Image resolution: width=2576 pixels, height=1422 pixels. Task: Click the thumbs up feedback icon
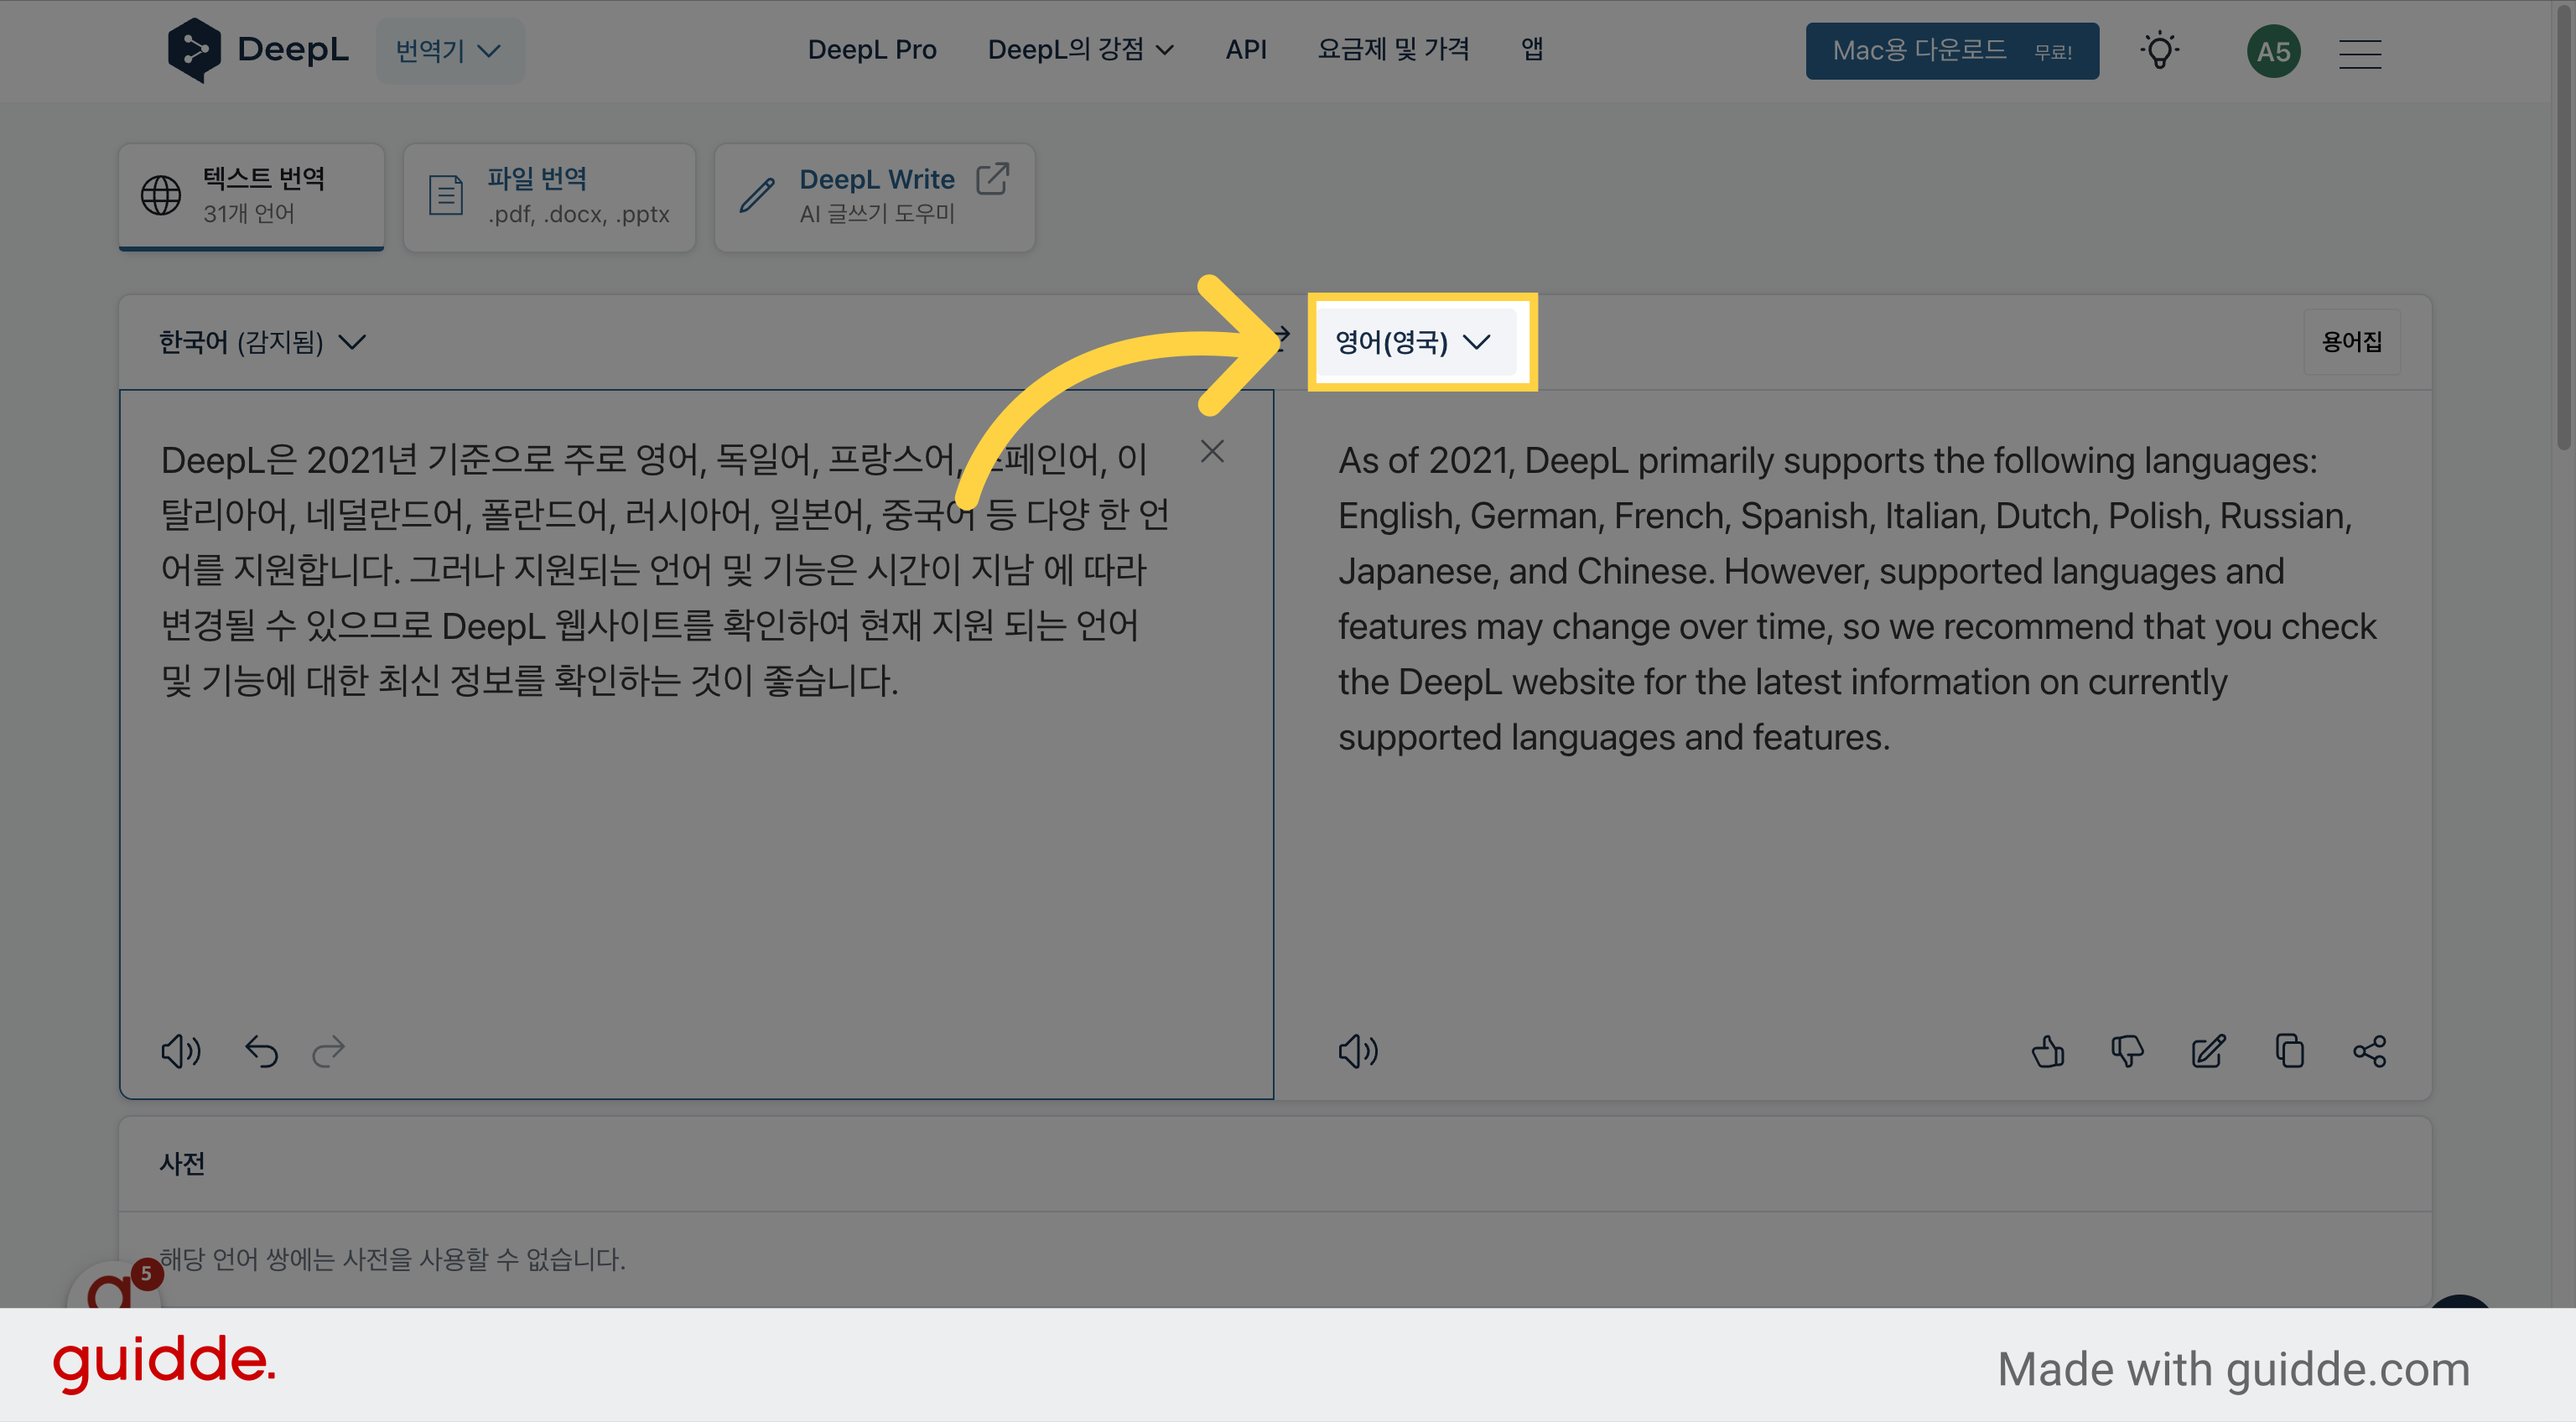coord(2047,1051)
